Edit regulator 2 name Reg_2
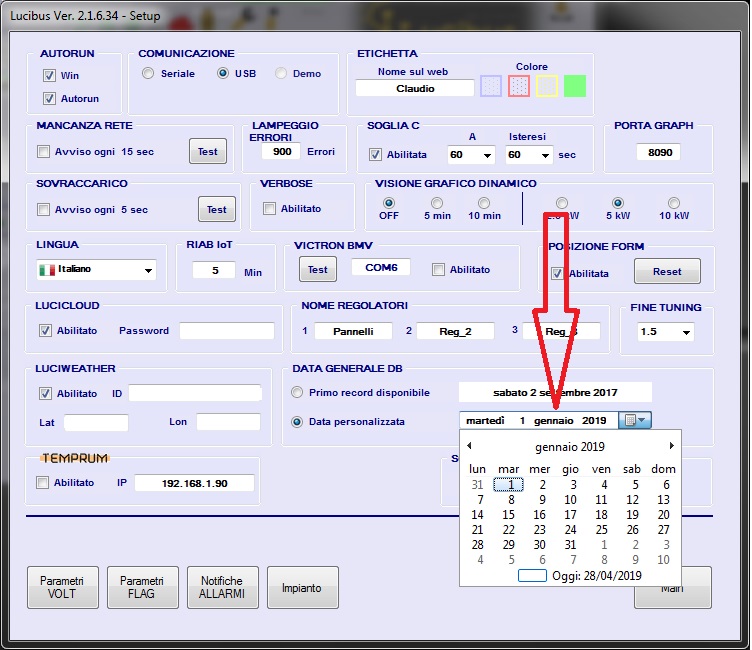 pyautogui.click(x=455, y=331)
